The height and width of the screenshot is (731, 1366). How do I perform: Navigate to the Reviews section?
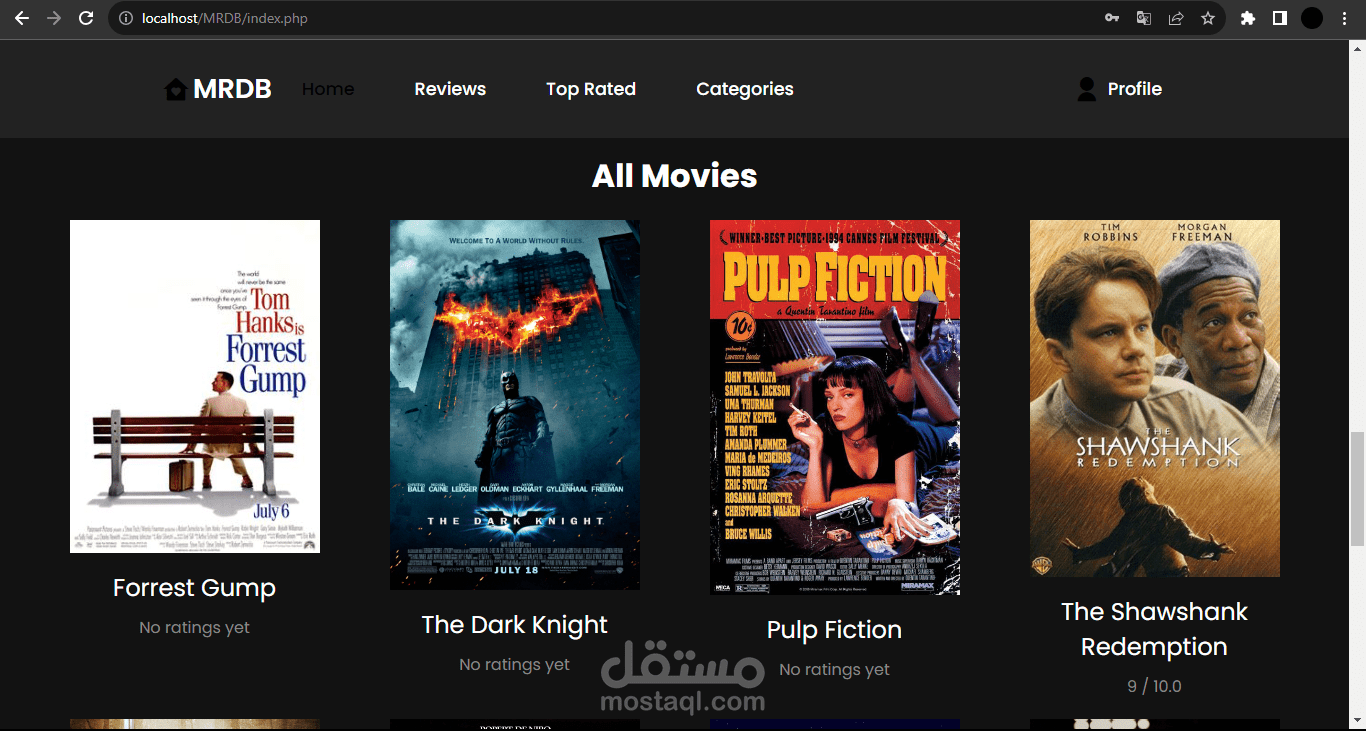[x=450, y=88]
